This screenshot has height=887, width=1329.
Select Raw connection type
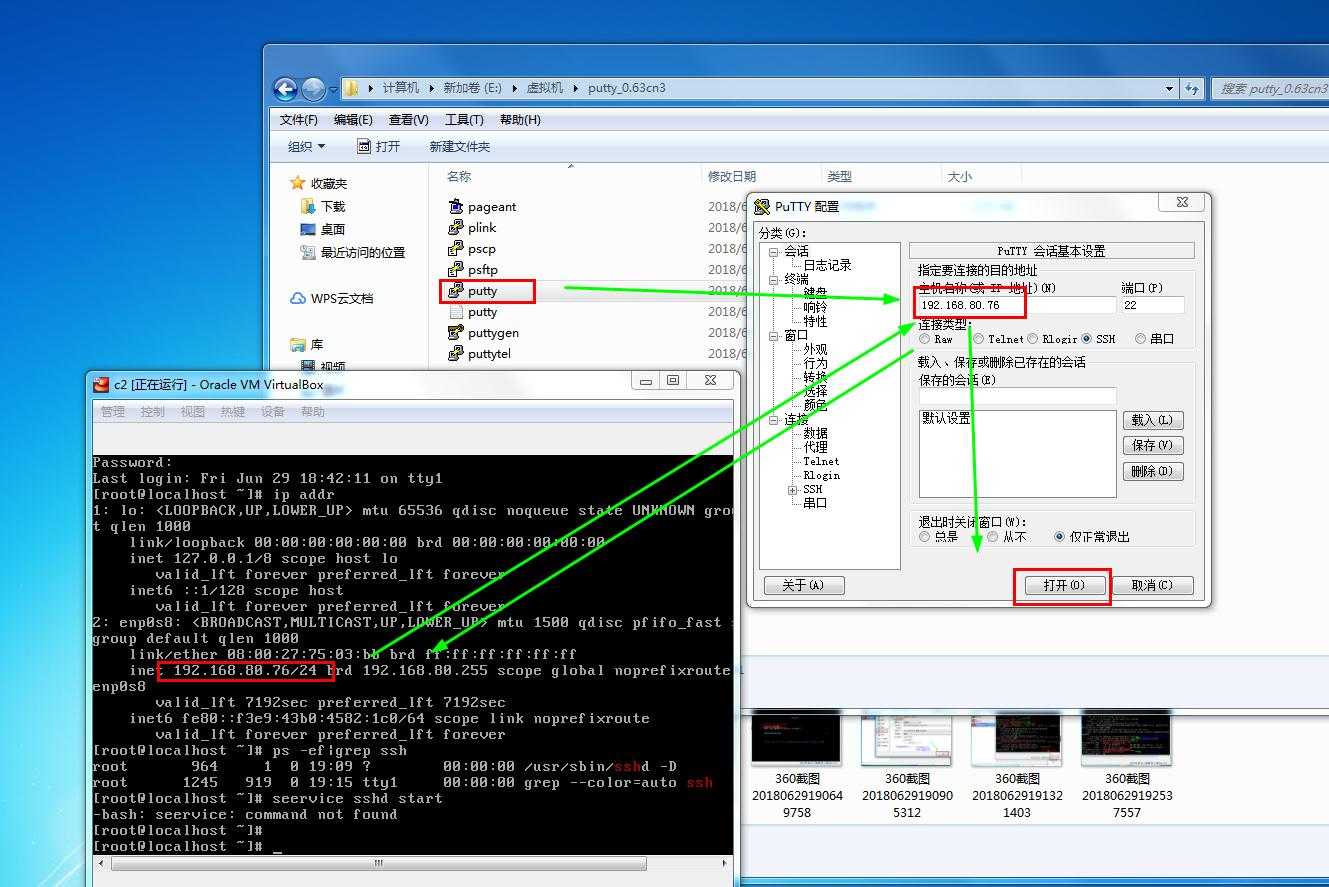[924, 339]
